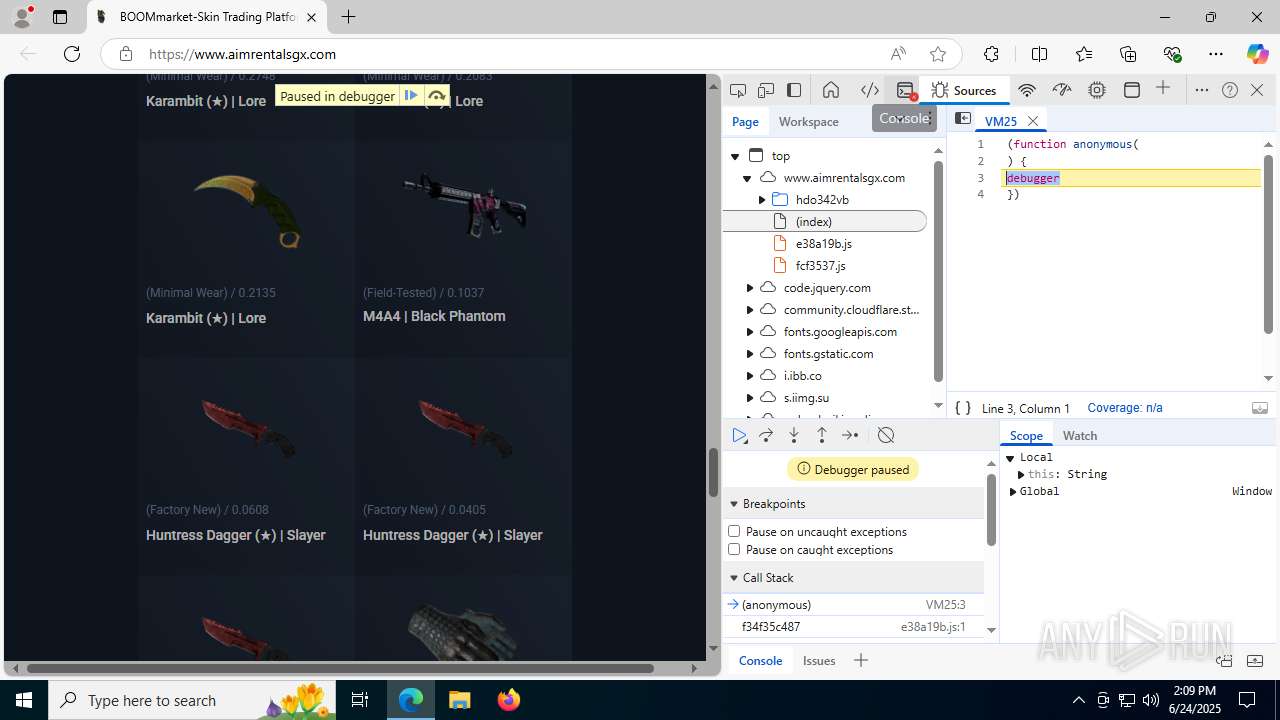Click the Step icon in debugger toolbar
The width and height of the screenshot is (1280, 720).
(x=850, y=435)
